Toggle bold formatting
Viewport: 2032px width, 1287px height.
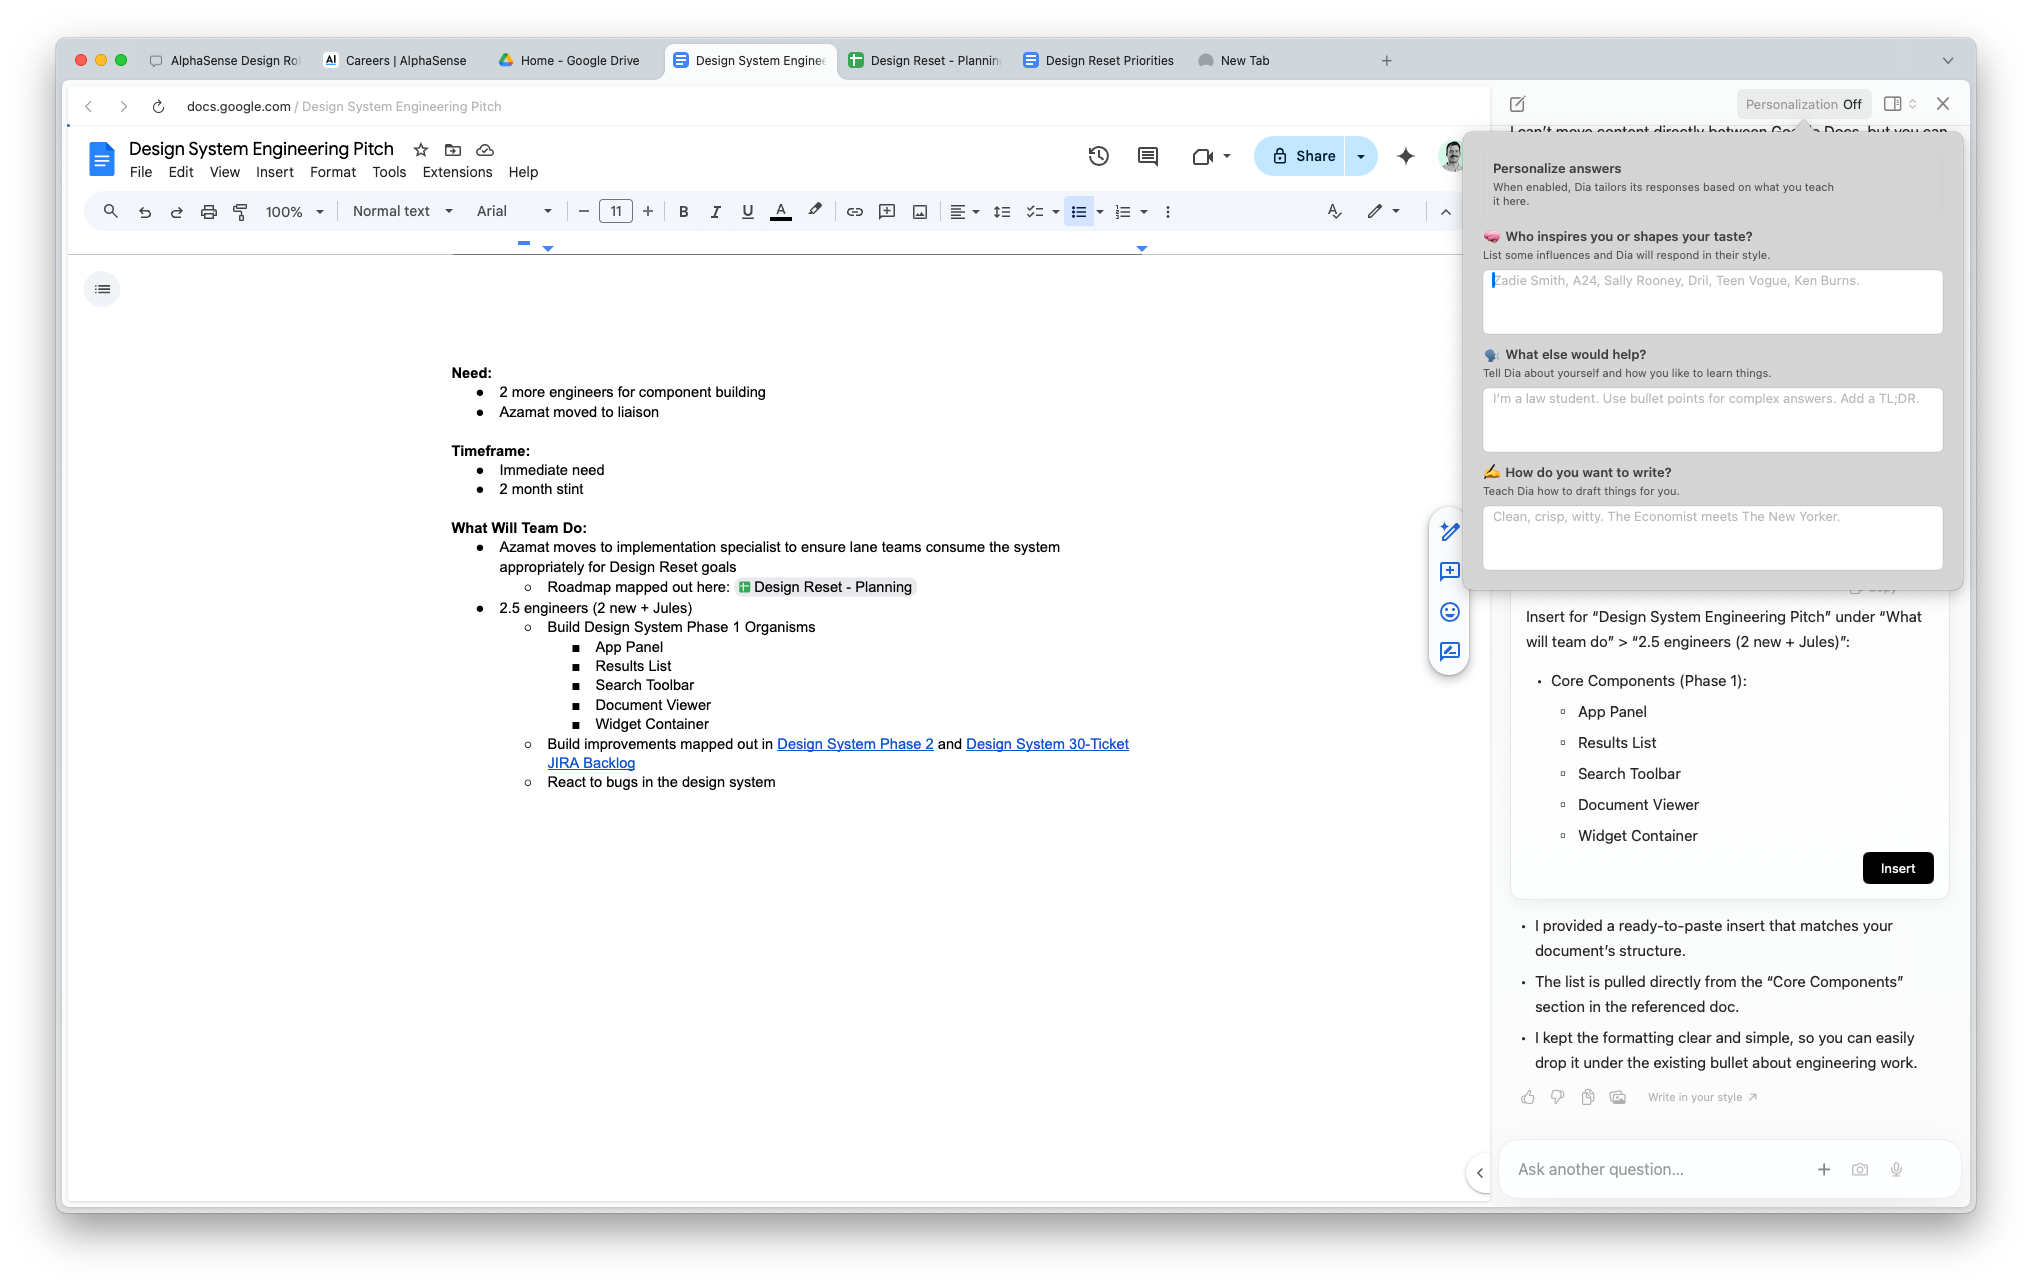(683, 212)
